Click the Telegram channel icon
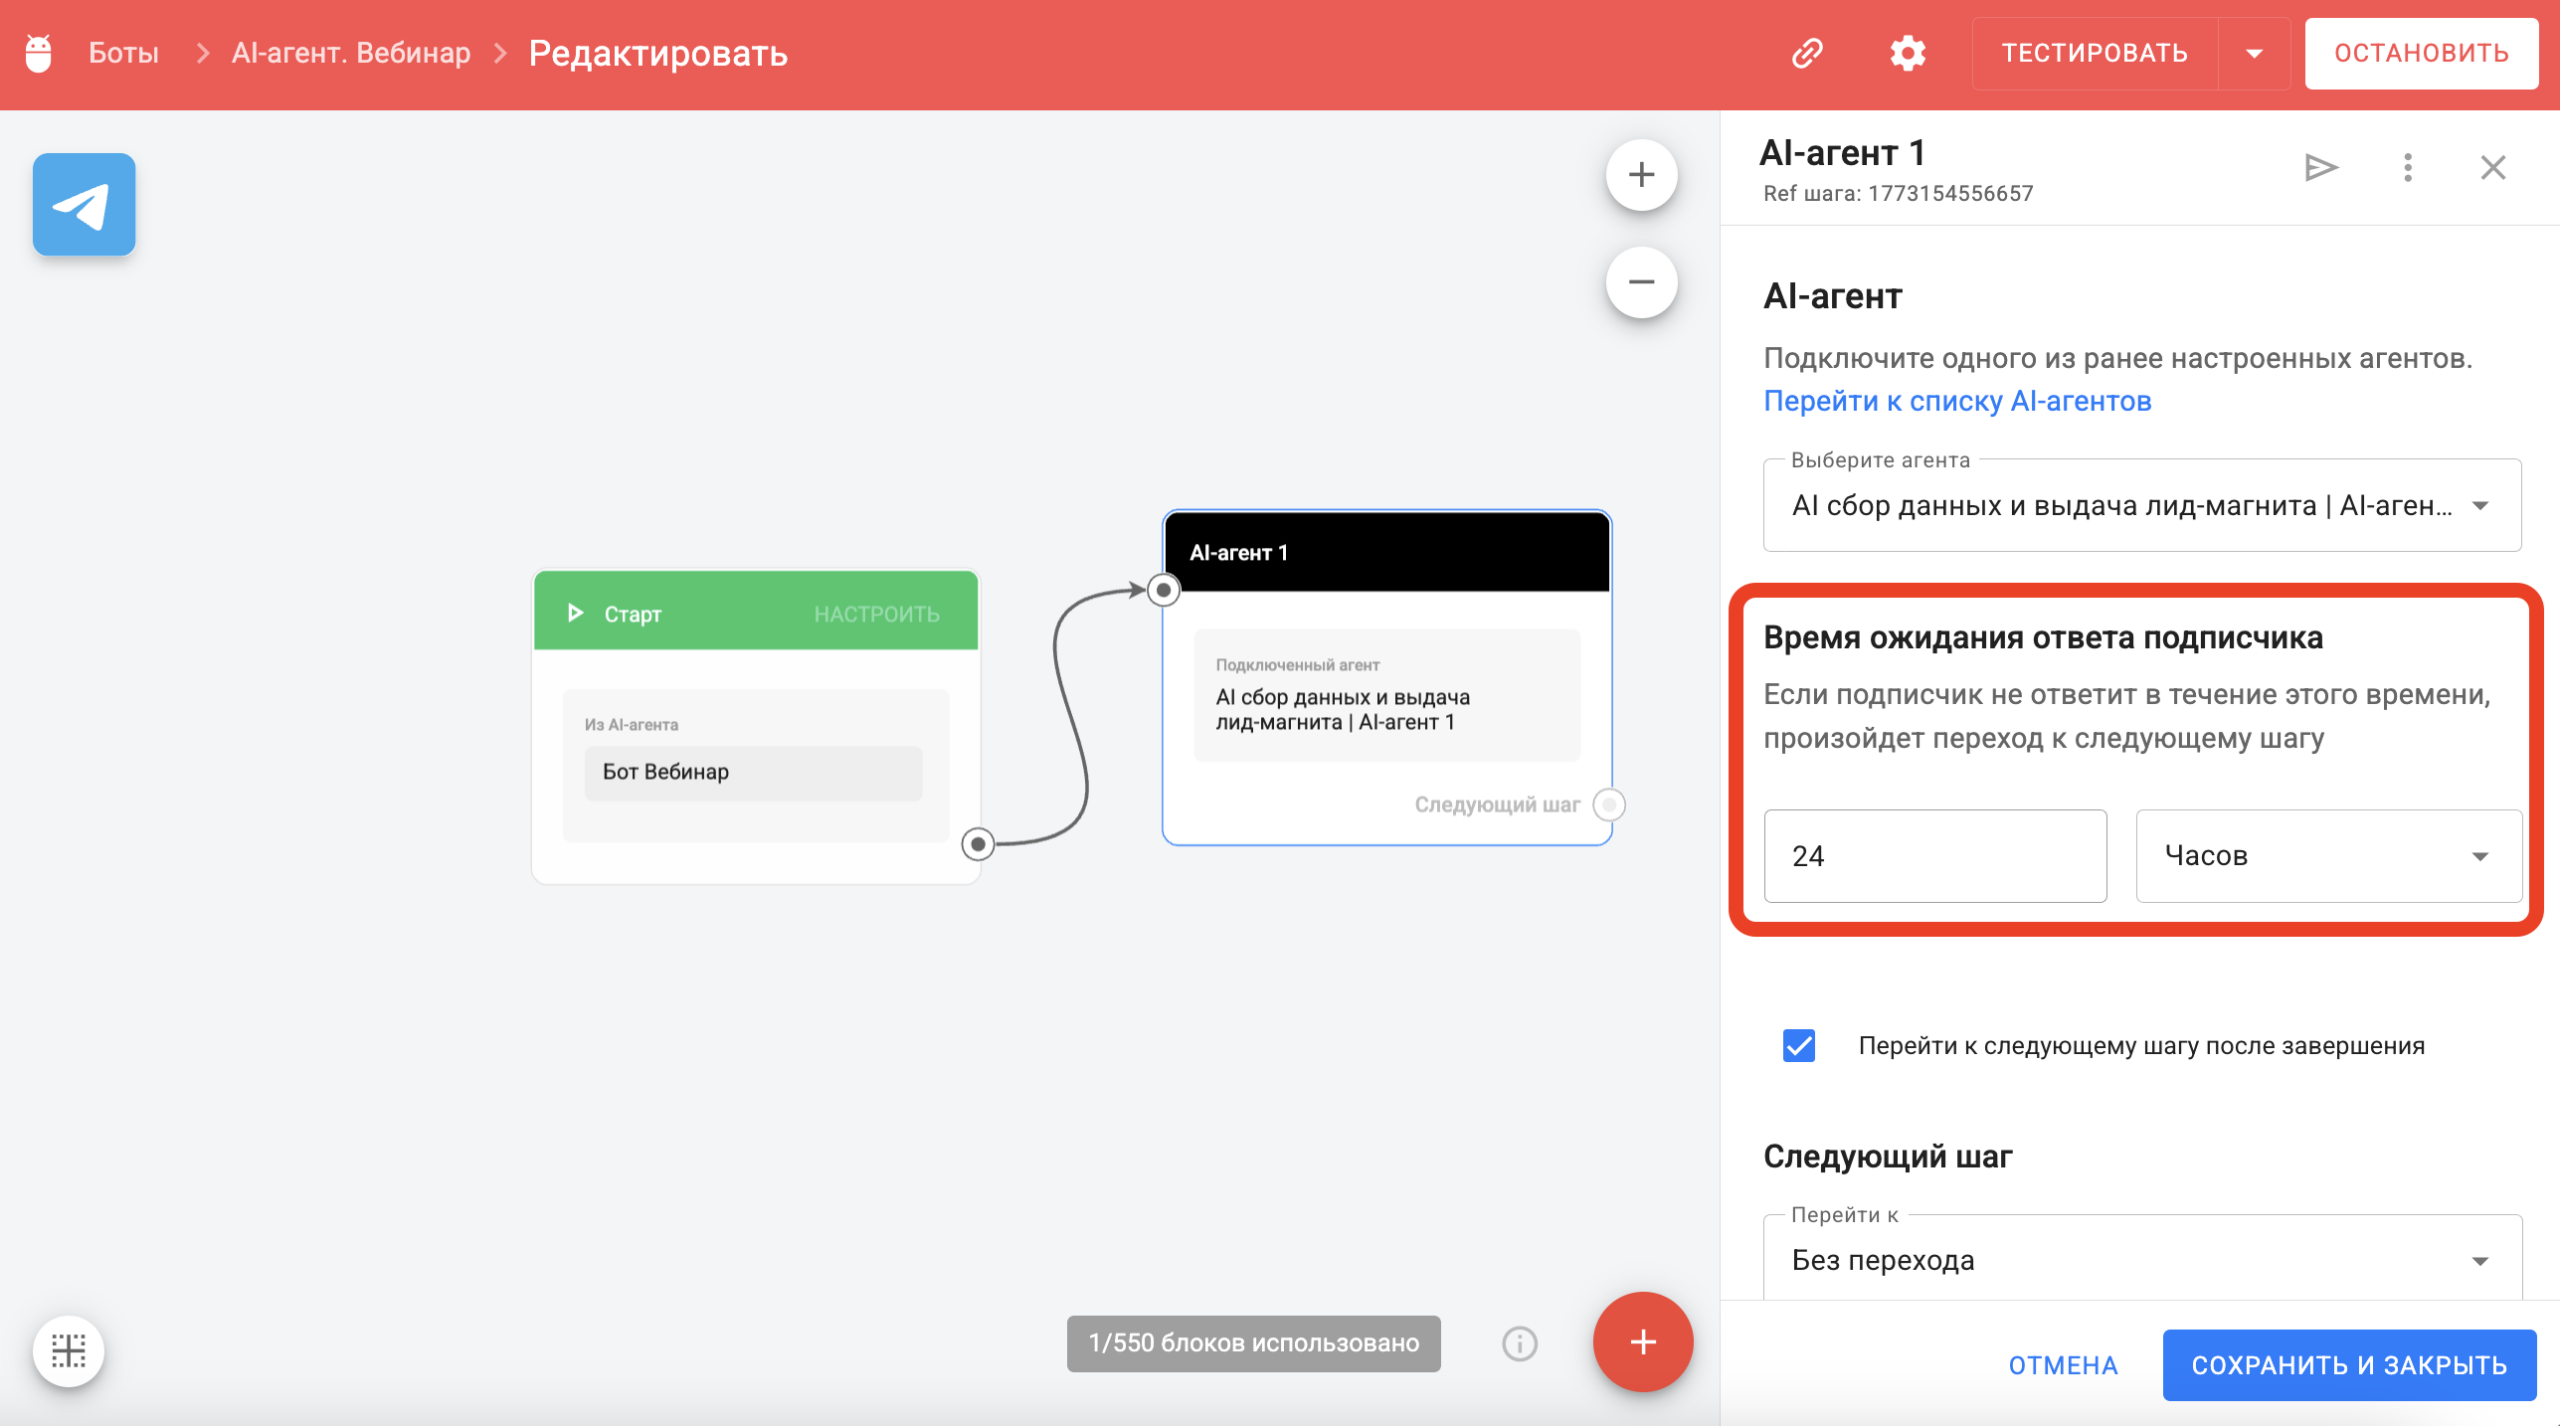2560x1426 pixels. [x=84, y=204]
